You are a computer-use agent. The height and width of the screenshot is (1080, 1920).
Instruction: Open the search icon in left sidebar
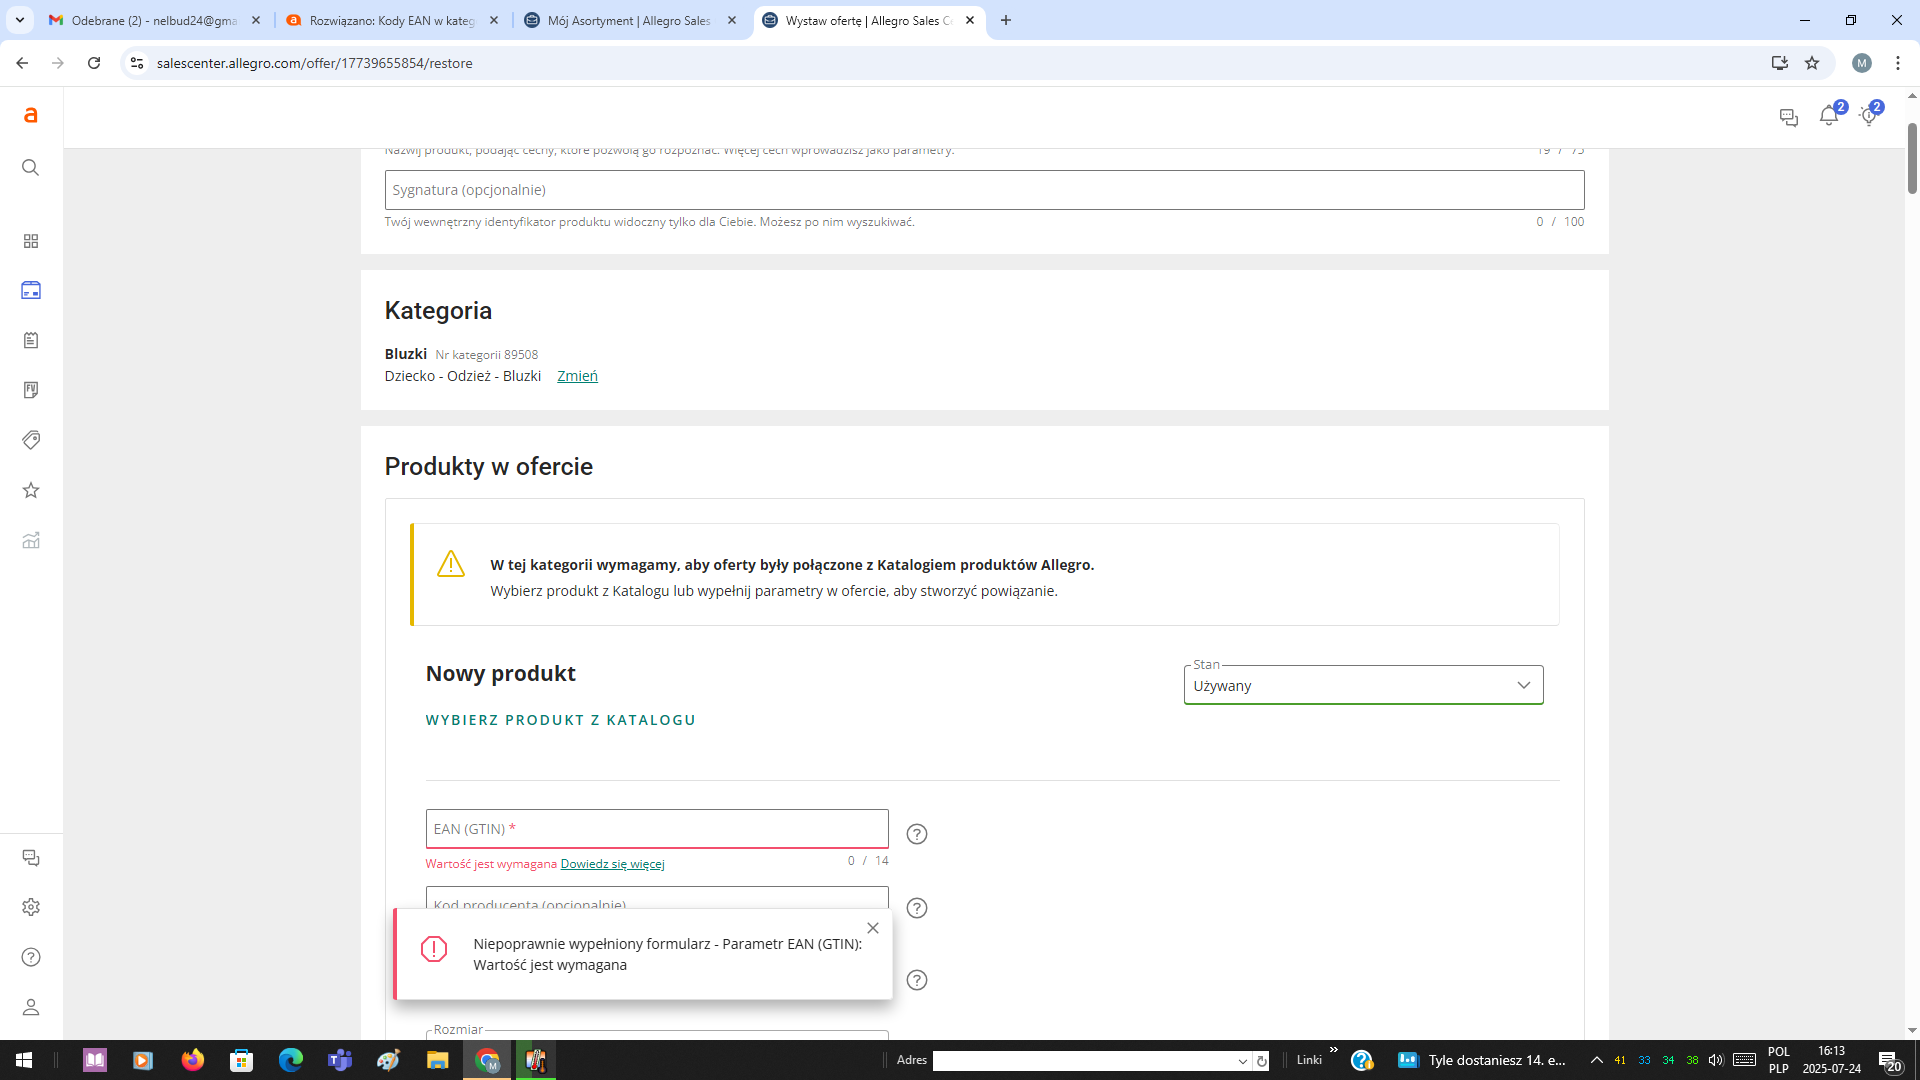click(x=31, y=167)
